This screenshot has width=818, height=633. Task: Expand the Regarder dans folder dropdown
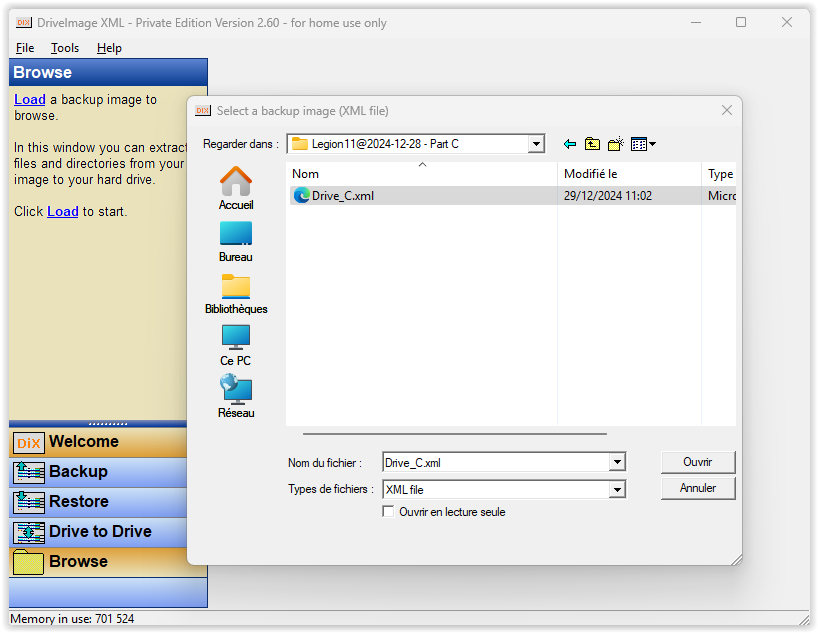click(536, 144)
